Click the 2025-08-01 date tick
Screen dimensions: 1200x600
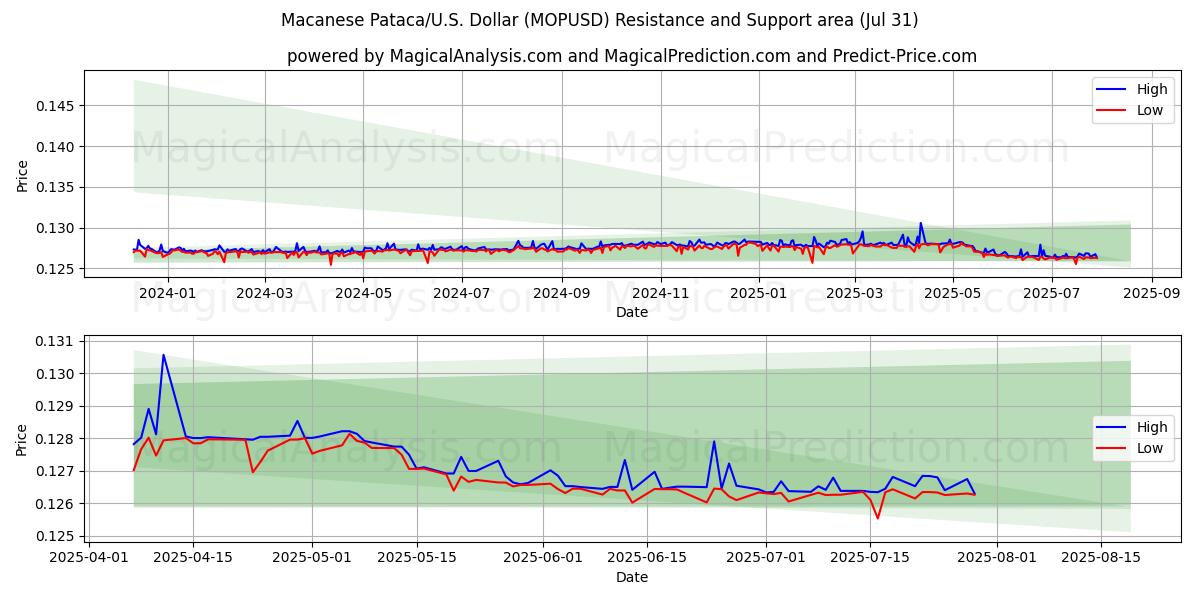point(996,558)
